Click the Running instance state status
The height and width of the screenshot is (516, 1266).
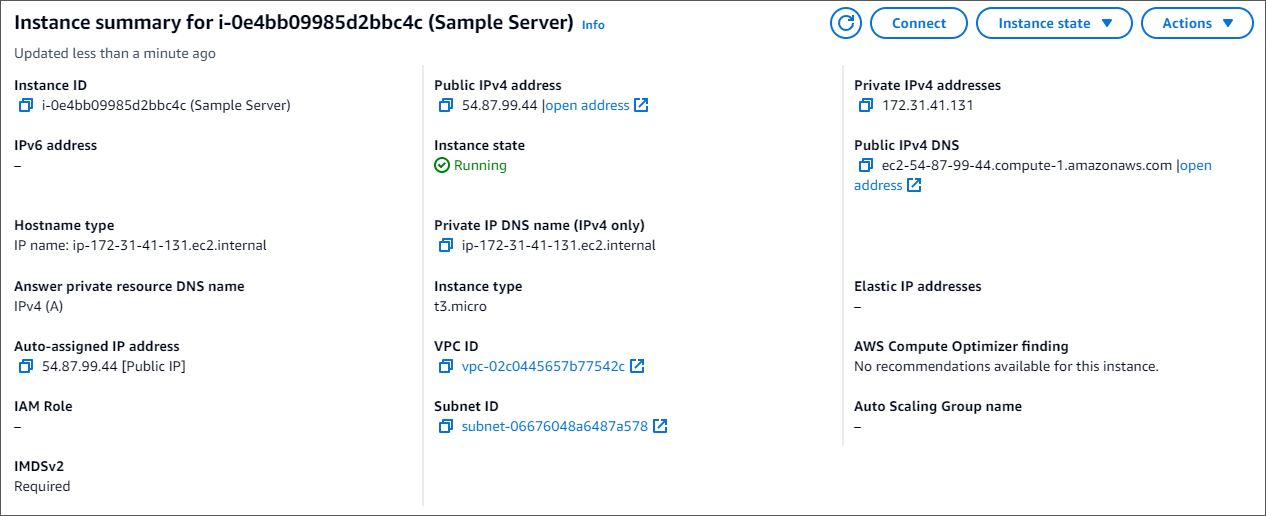(x=480, y=165)
